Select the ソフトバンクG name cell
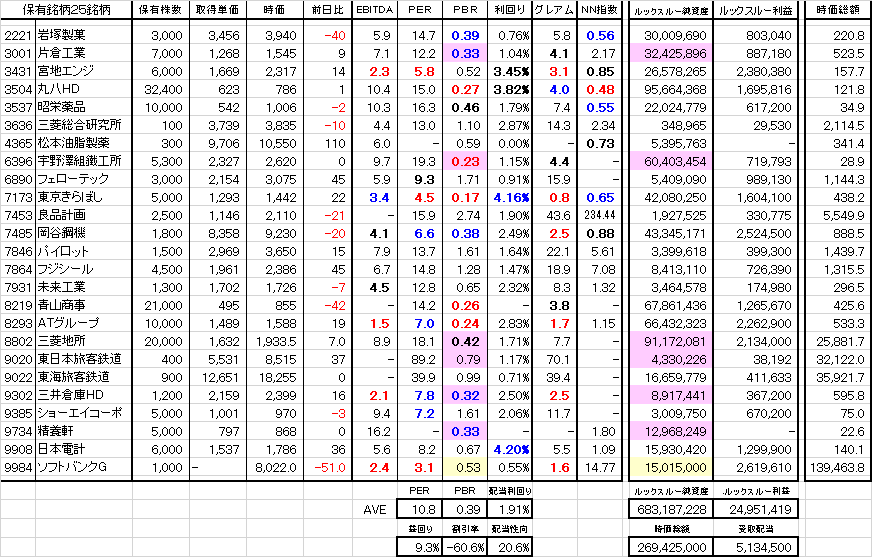Screen dimensions: 872x557 72,467
